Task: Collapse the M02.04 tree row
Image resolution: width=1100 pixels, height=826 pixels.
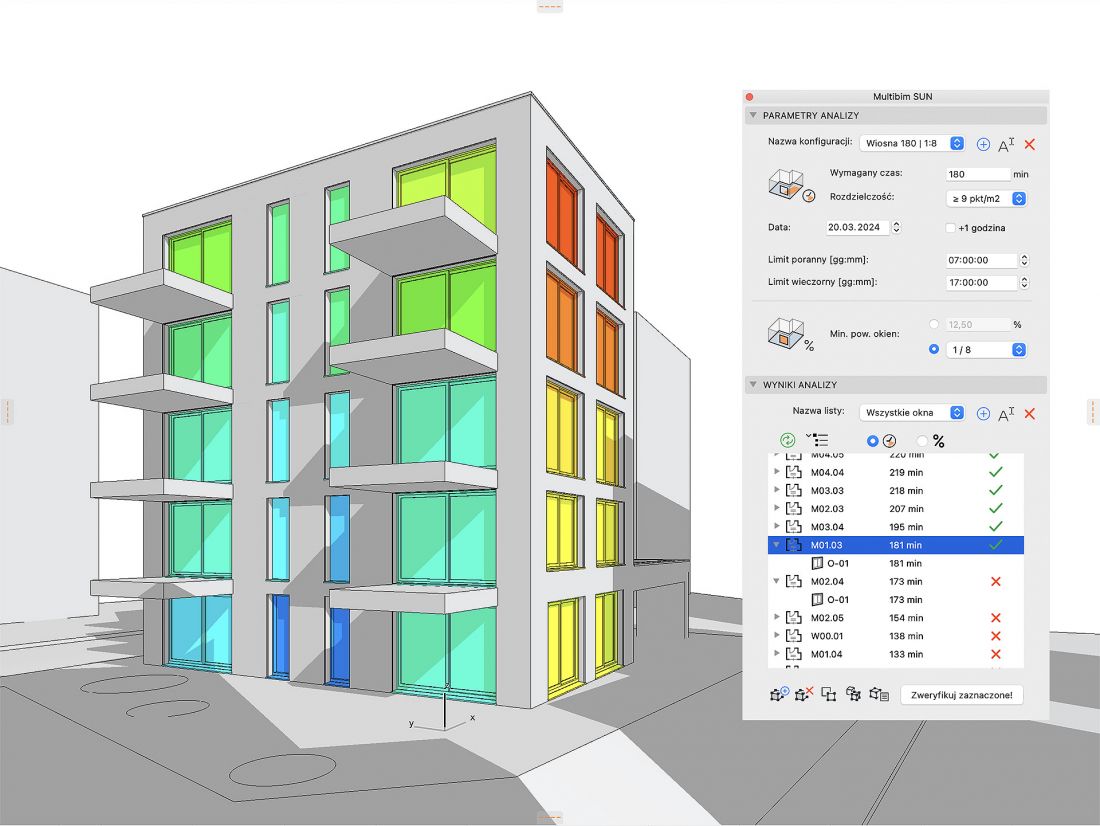Action: tap(776, 581)
